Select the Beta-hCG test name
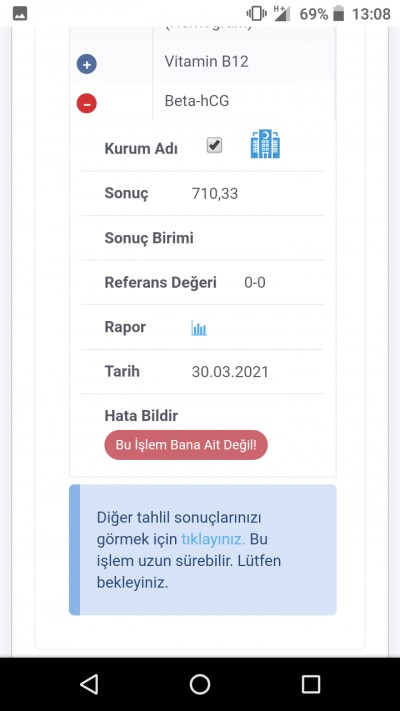The width and height of the screenshot is (400, 711). click(x=197, y=101)
